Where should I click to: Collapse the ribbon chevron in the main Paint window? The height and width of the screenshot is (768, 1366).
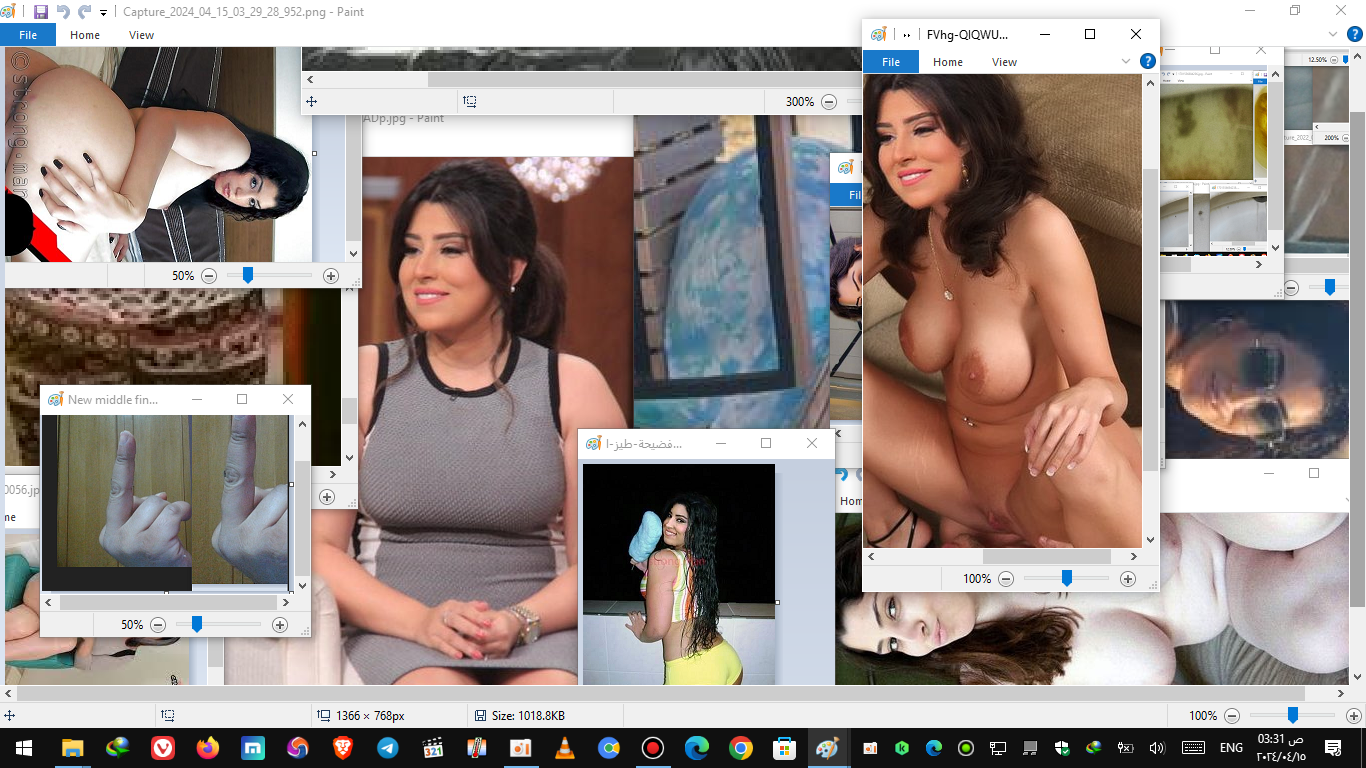tap(1331, 34)
